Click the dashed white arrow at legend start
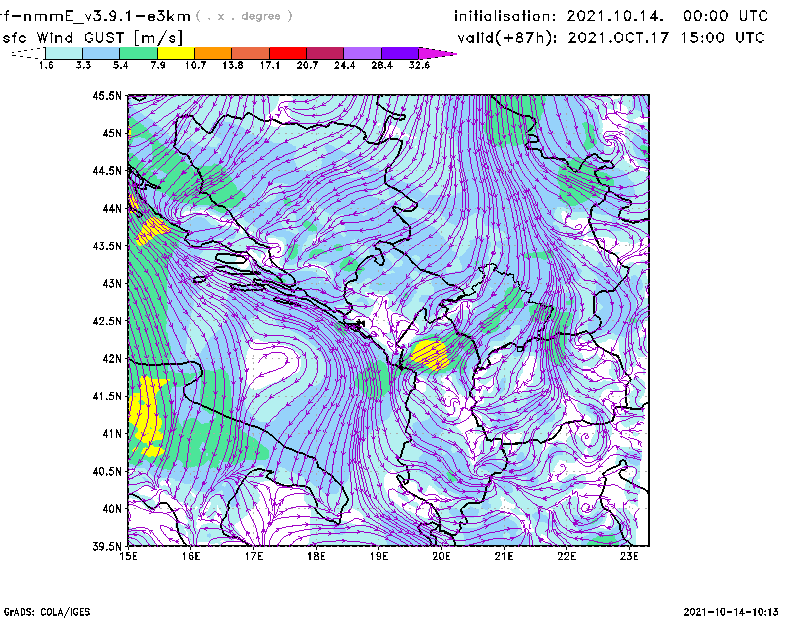 click(x=28, y=53)
